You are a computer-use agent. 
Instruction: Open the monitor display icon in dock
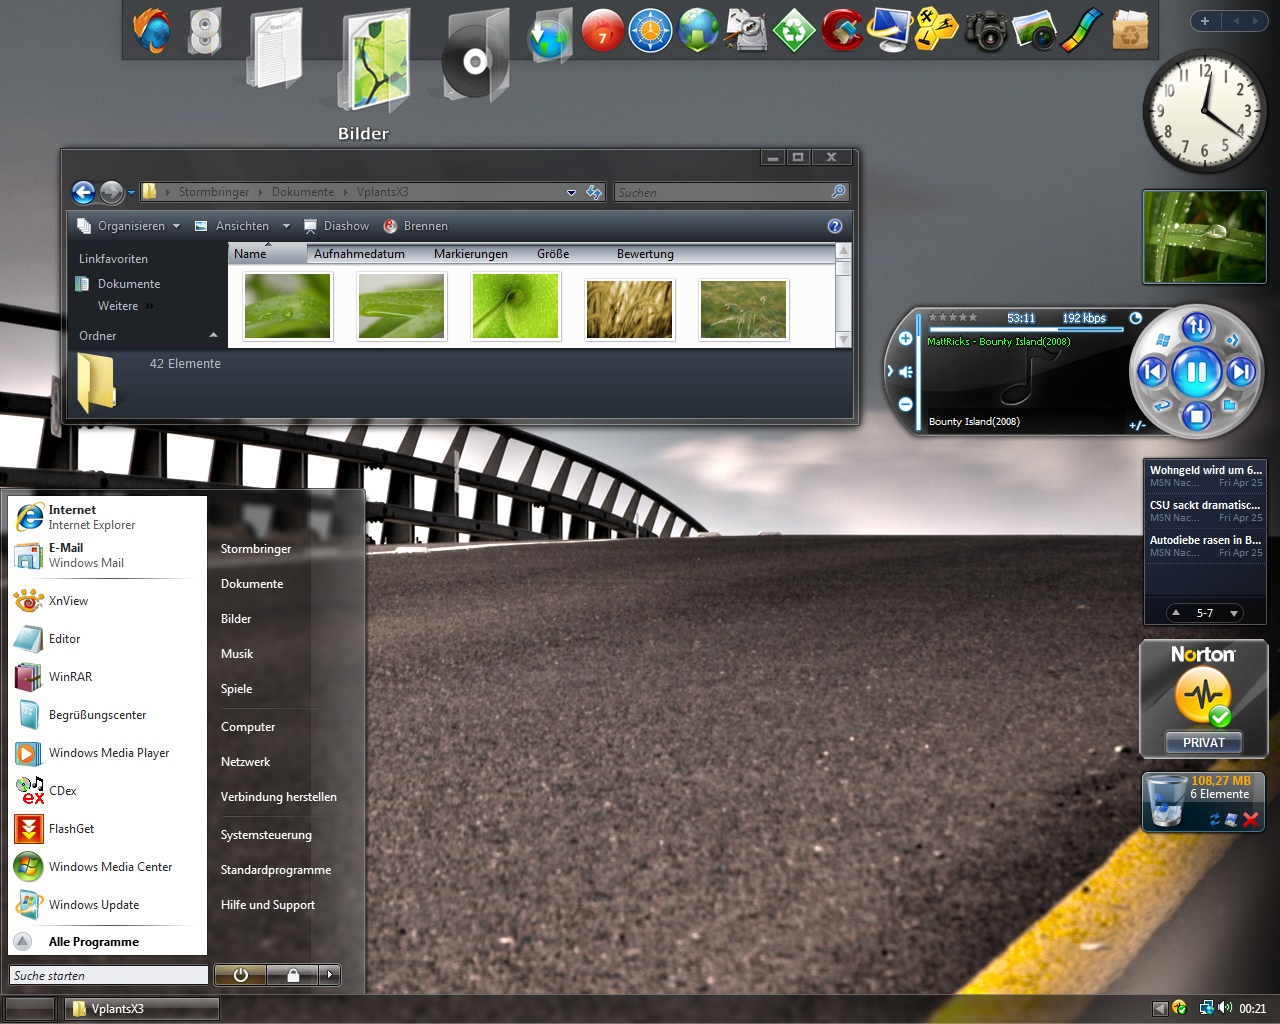(x=889, y=30)
